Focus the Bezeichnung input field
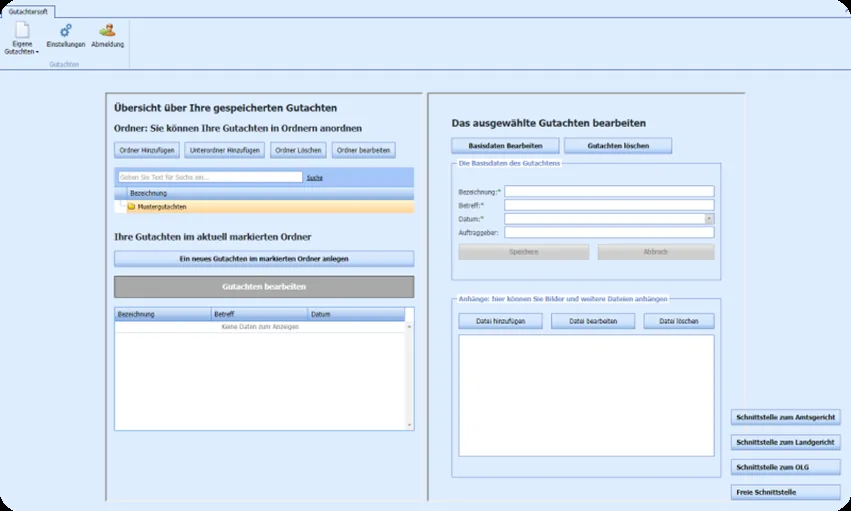 [609, 191]
